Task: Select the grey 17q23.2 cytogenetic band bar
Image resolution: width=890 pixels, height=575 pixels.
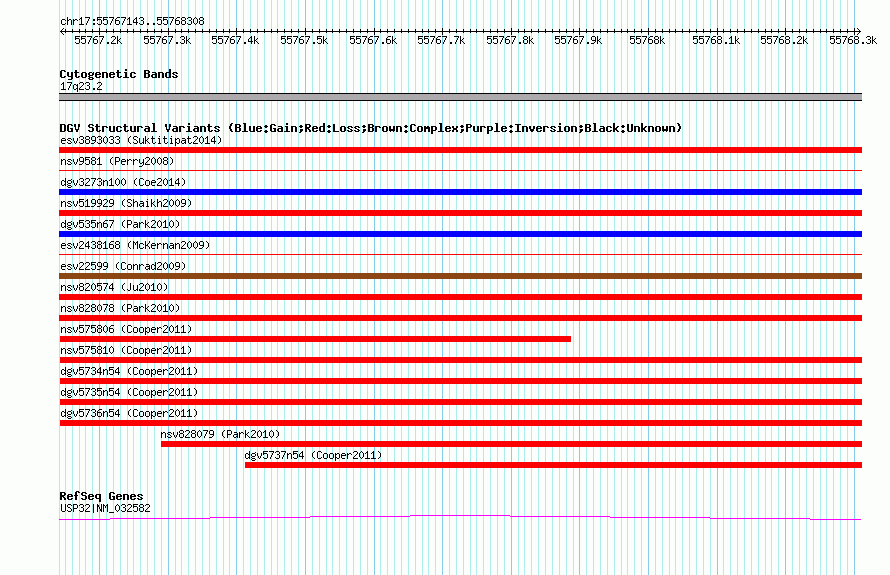Action: (460, 97)
